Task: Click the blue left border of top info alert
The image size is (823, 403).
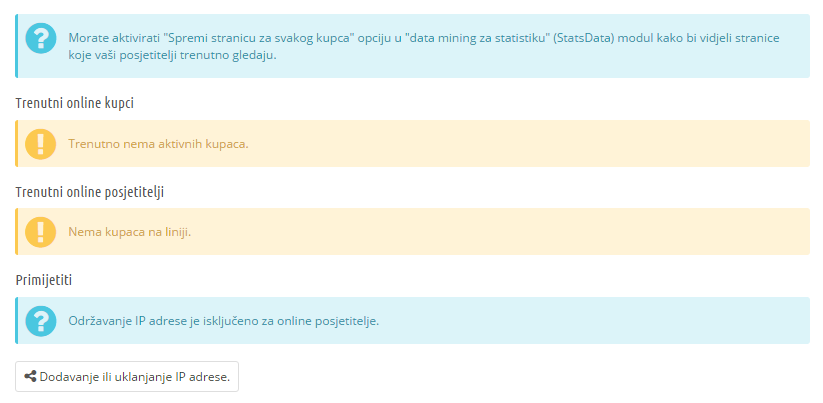Action: click(16, 46)
